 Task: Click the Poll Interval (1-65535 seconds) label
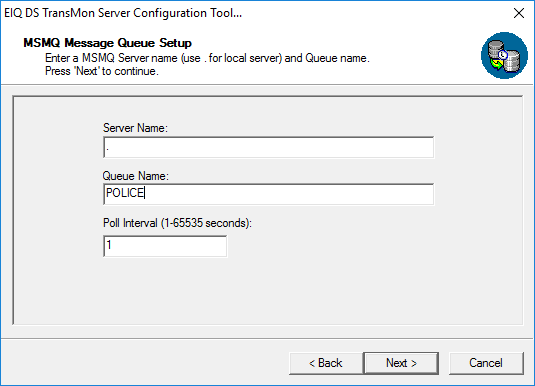tap(177, 223)
